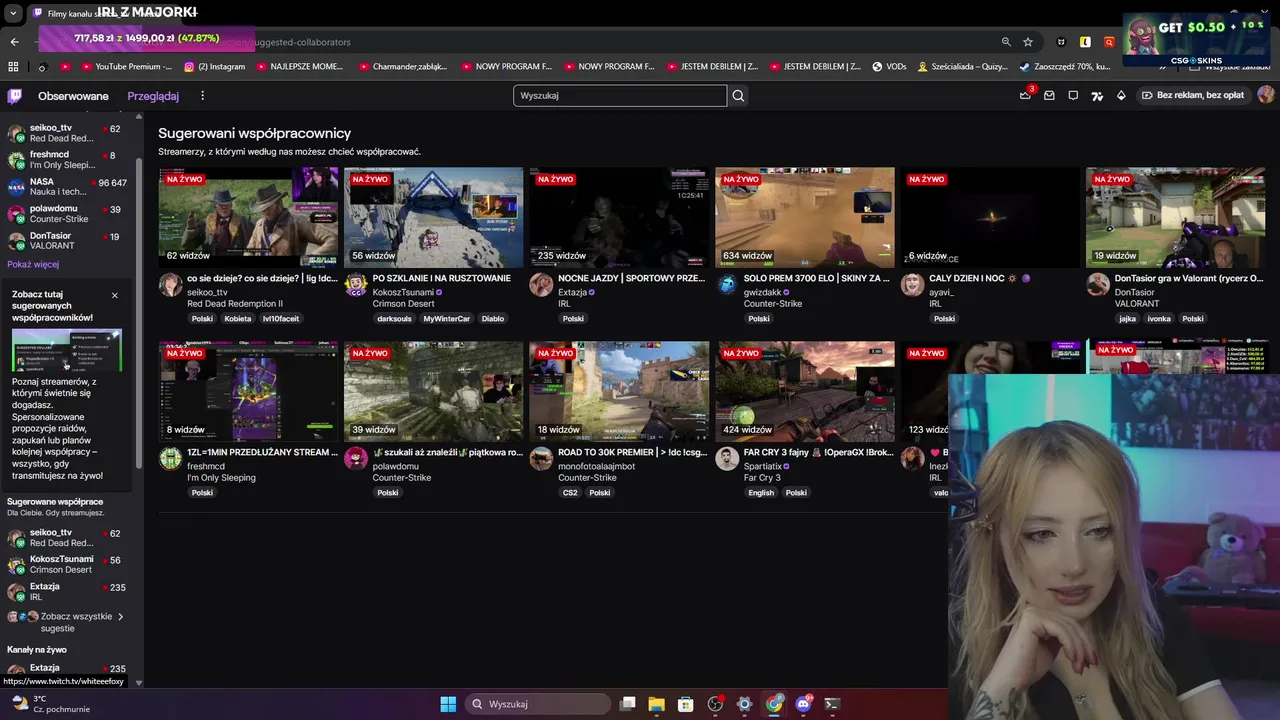1280x720 pixels.
Task: Click Bez reklam, bez opłat button
Action: (1192, 96)
